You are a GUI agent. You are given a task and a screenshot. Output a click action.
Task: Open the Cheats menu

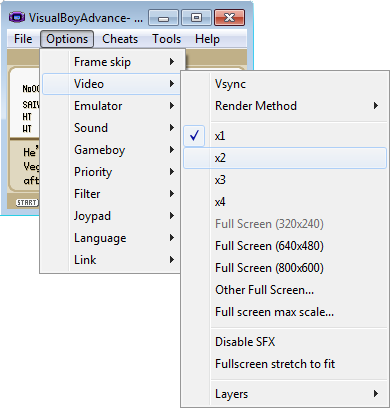point(120,39)
